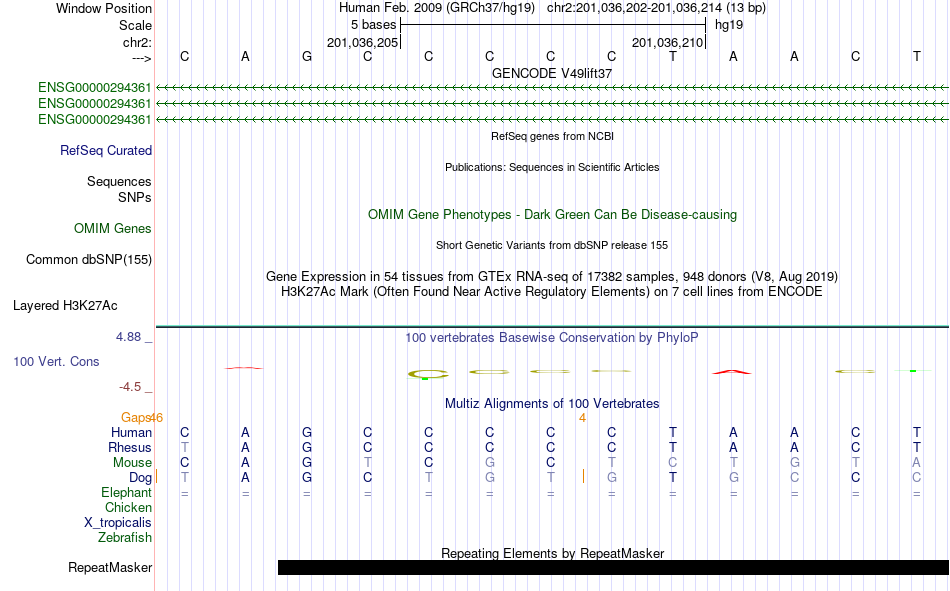Click the X_tropicalis alignment row label
The image size is (950, 591).
[x=118, y=523]
